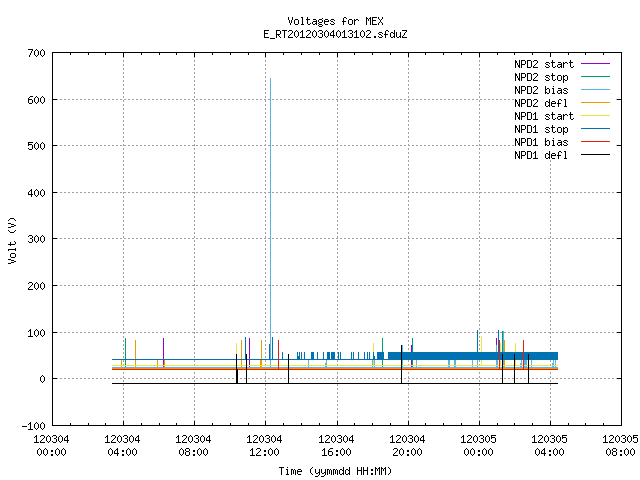
Task: Click the y-axis label 'Volt (V)'
Action: point(13,240)
